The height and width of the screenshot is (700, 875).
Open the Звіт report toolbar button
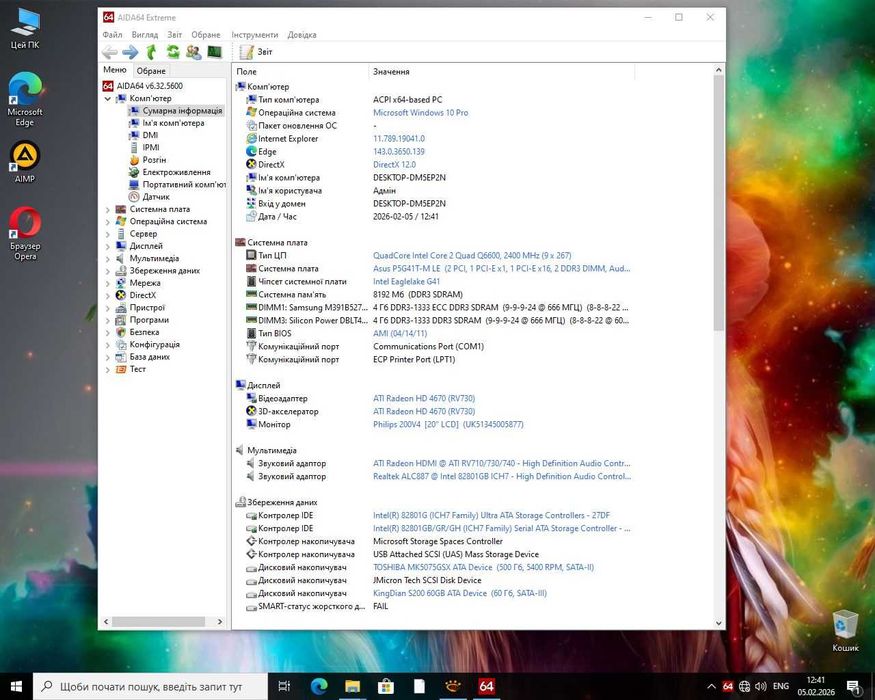pyautogui.click(x=256, y=52)
